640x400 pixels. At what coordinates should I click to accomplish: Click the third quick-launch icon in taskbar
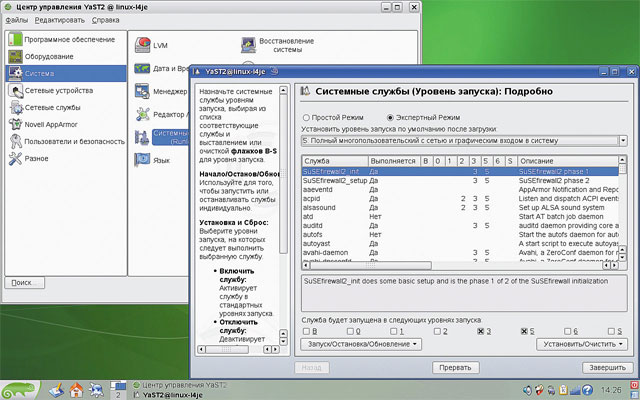96,391
